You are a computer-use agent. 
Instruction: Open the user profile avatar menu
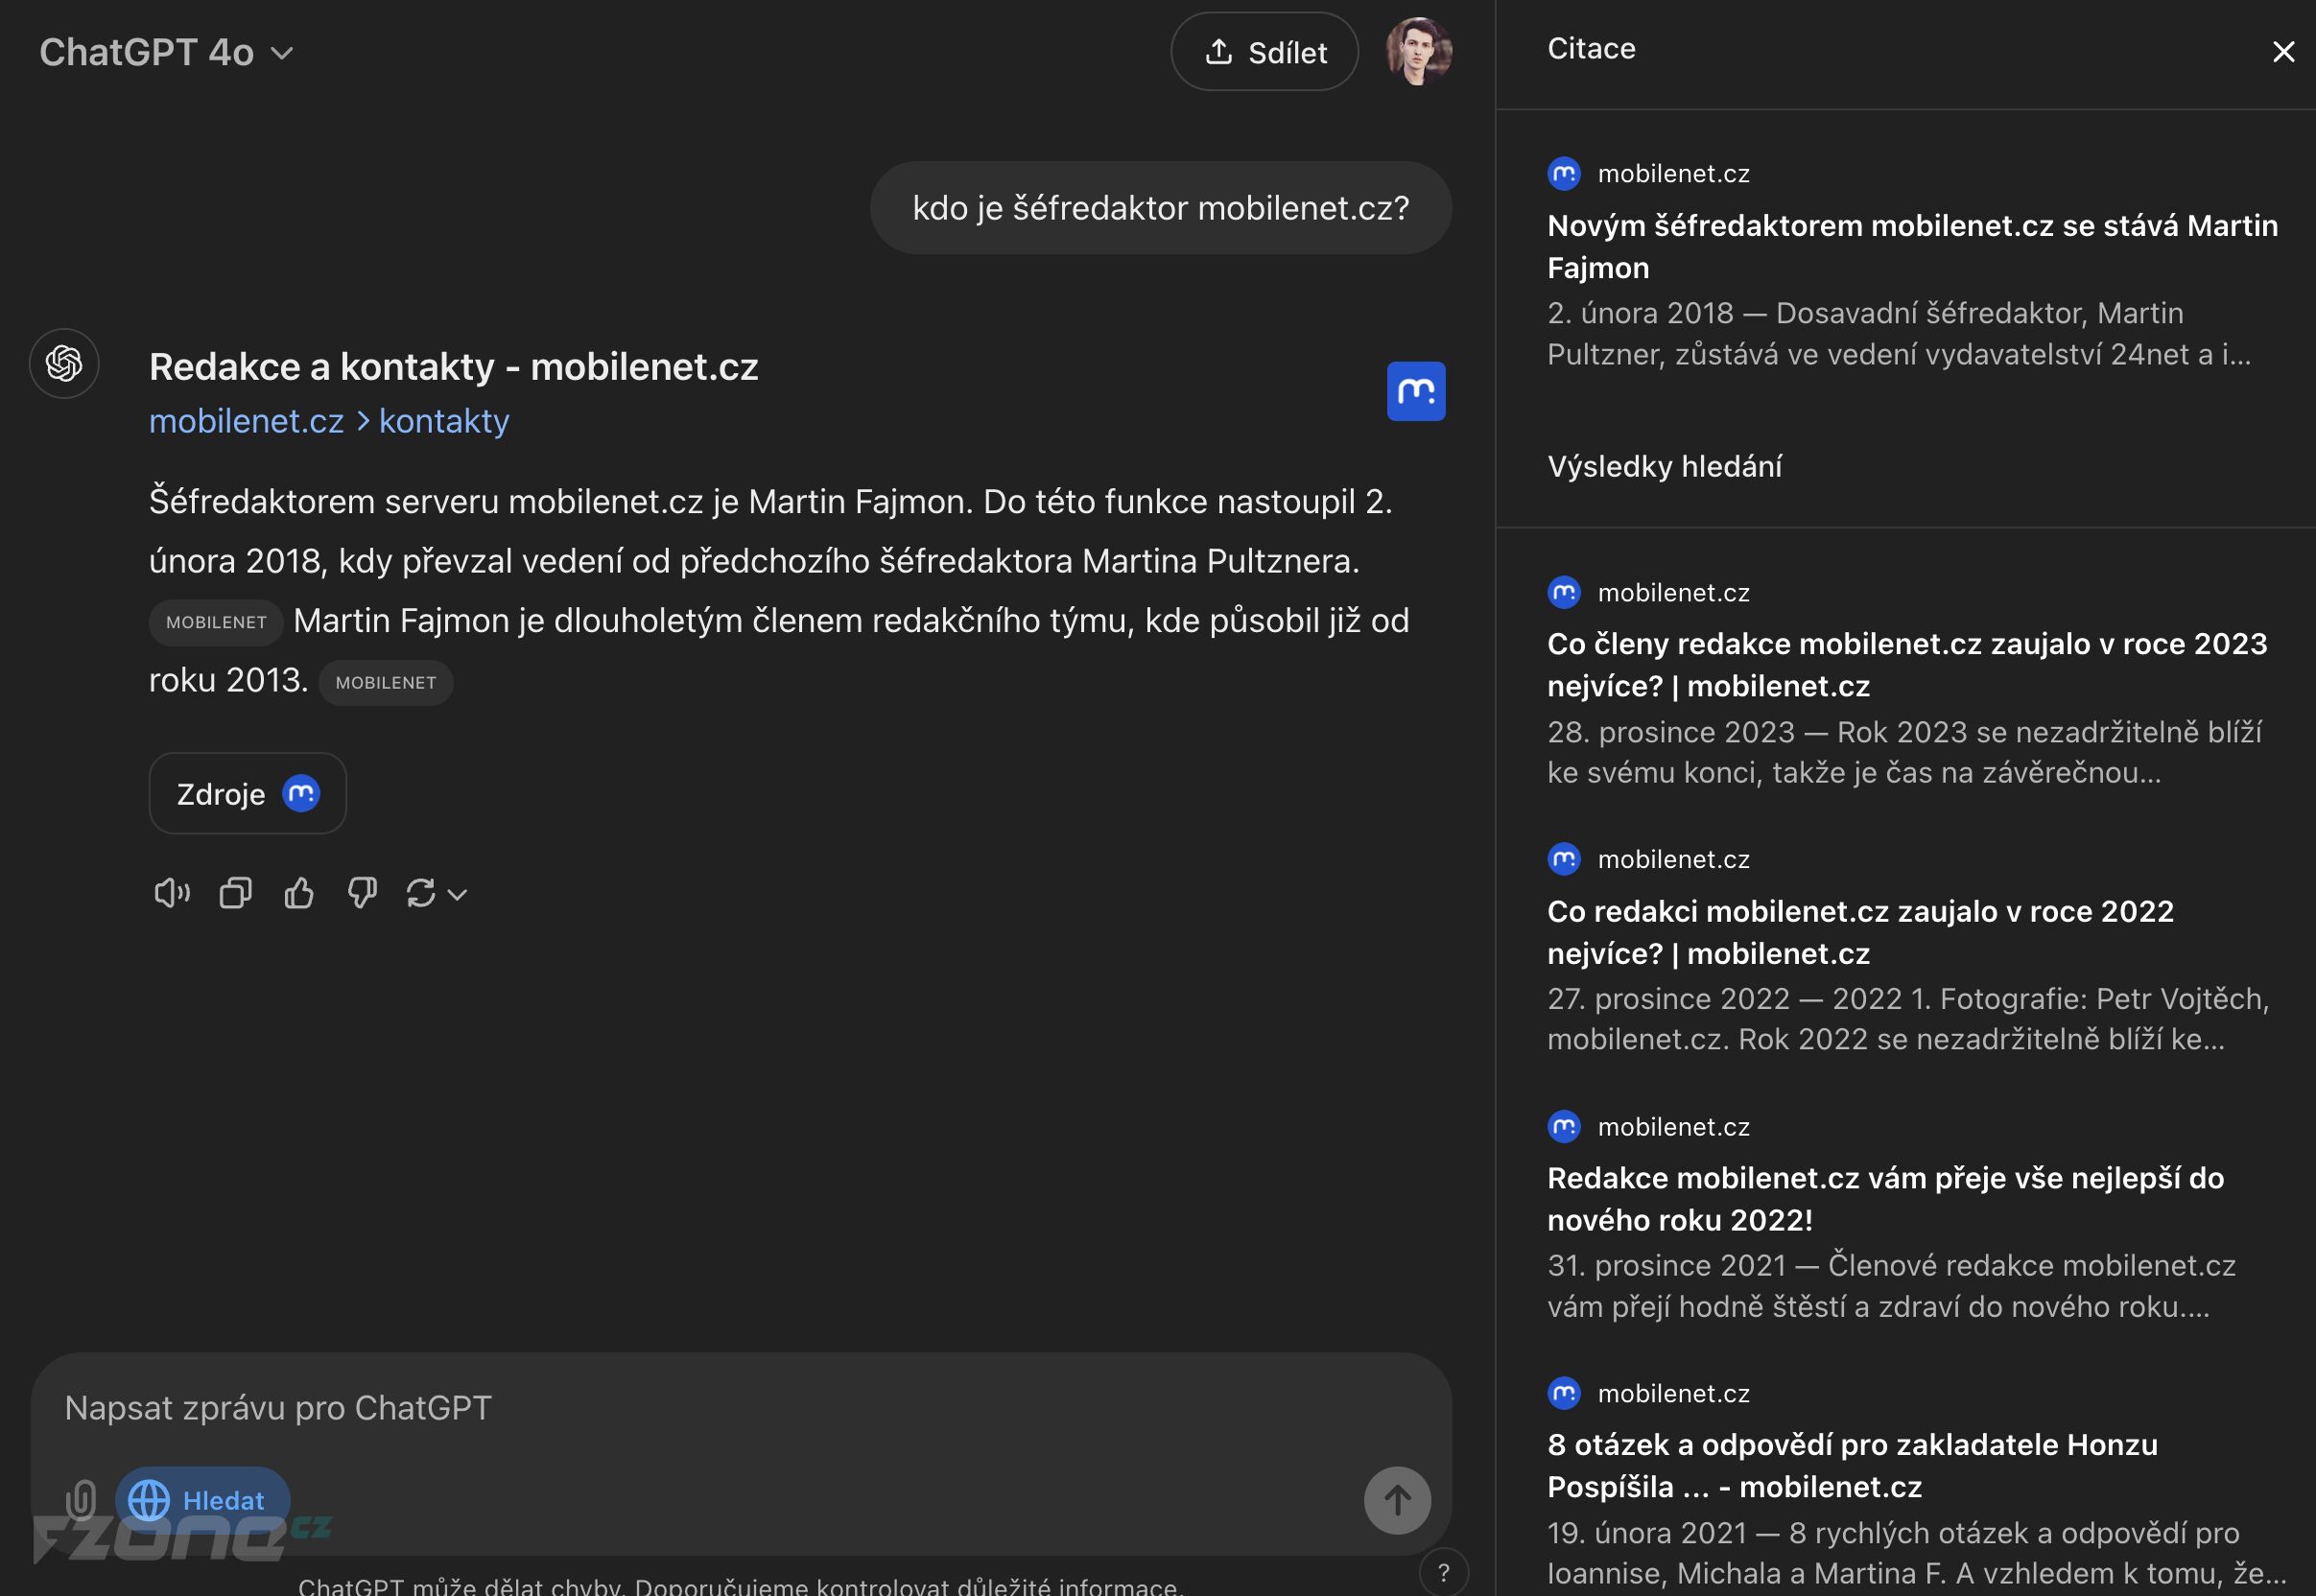[1418, 51]
